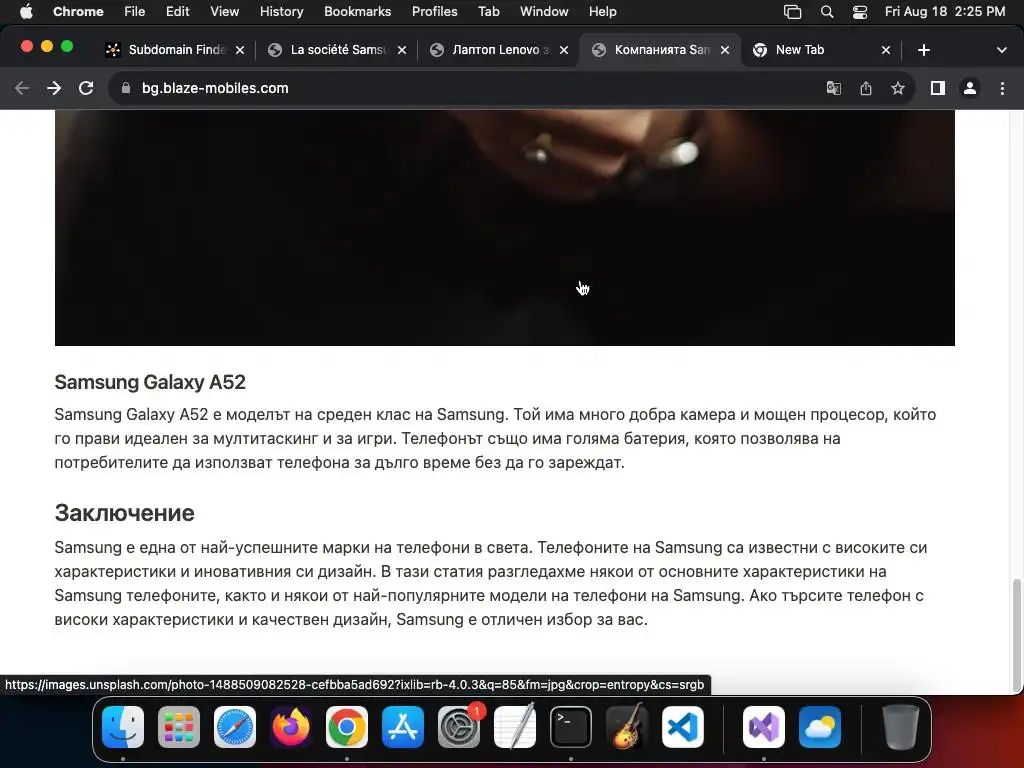Open the Edit menu
The width and height of the screenshot is (1024, 768).
click(x=177, y=11)
